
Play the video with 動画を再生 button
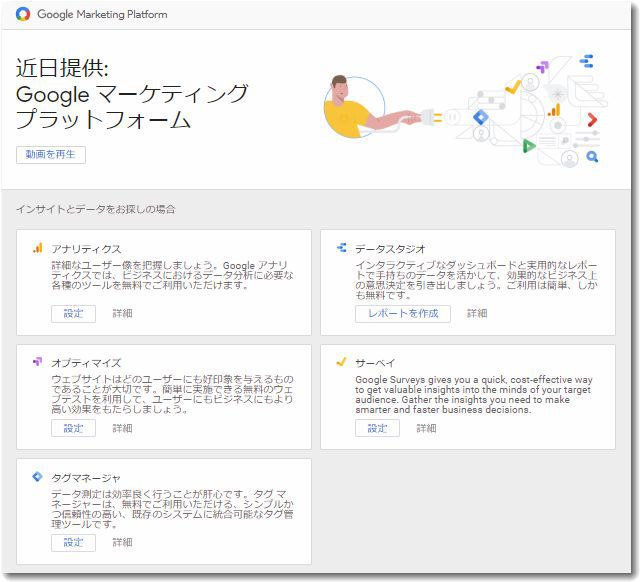(51, 155)
